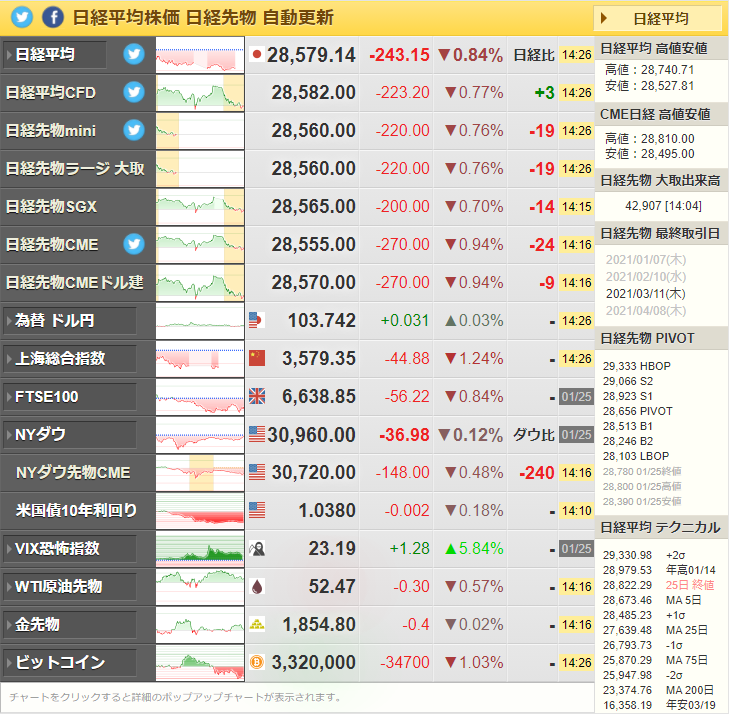Screen dimensions: 729x714
Task: Open the 上海総合指数 mini chart
Action: tap(200, 358)
